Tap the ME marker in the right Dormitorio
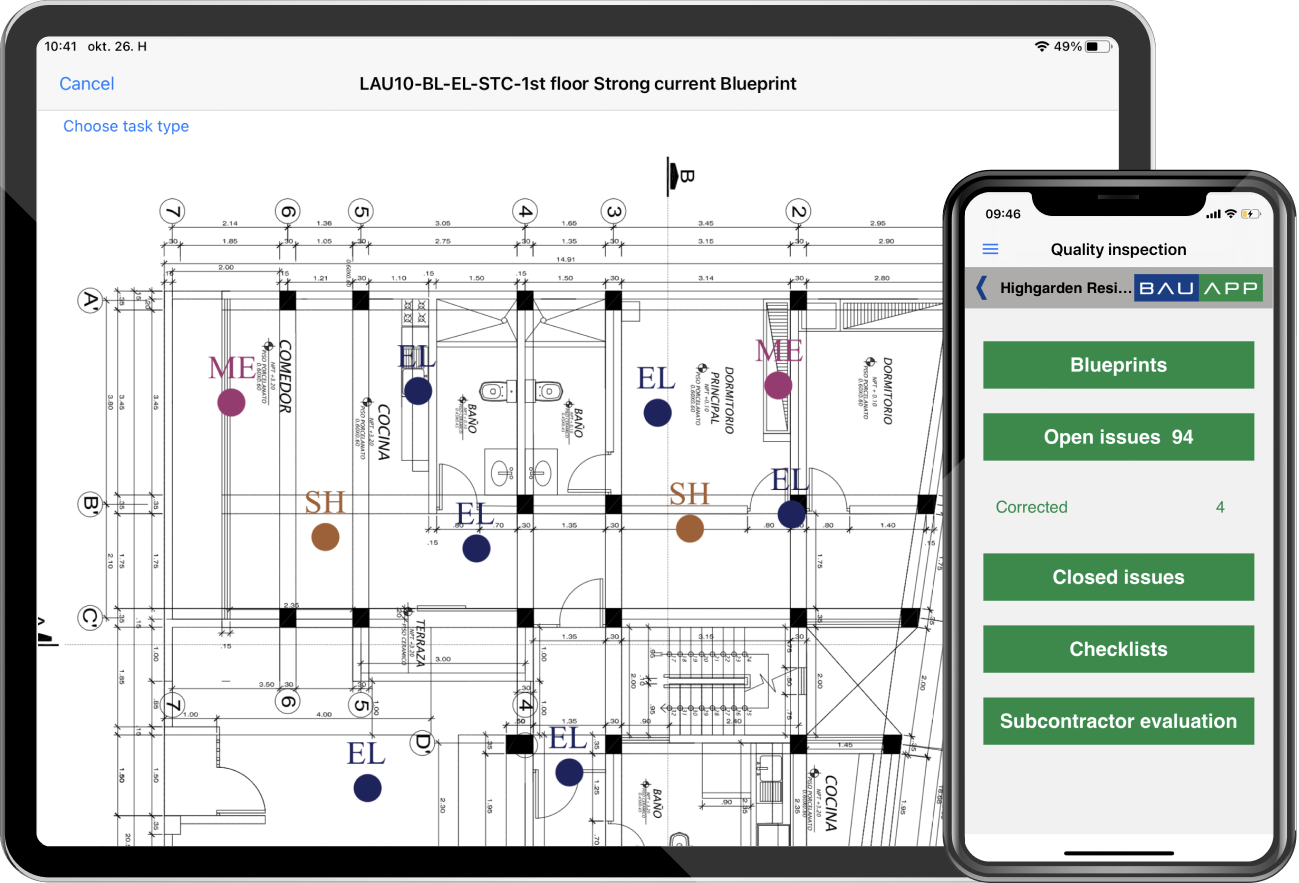Image resolution: width=1299 pixels, height=883 pixels. (778, 383)
